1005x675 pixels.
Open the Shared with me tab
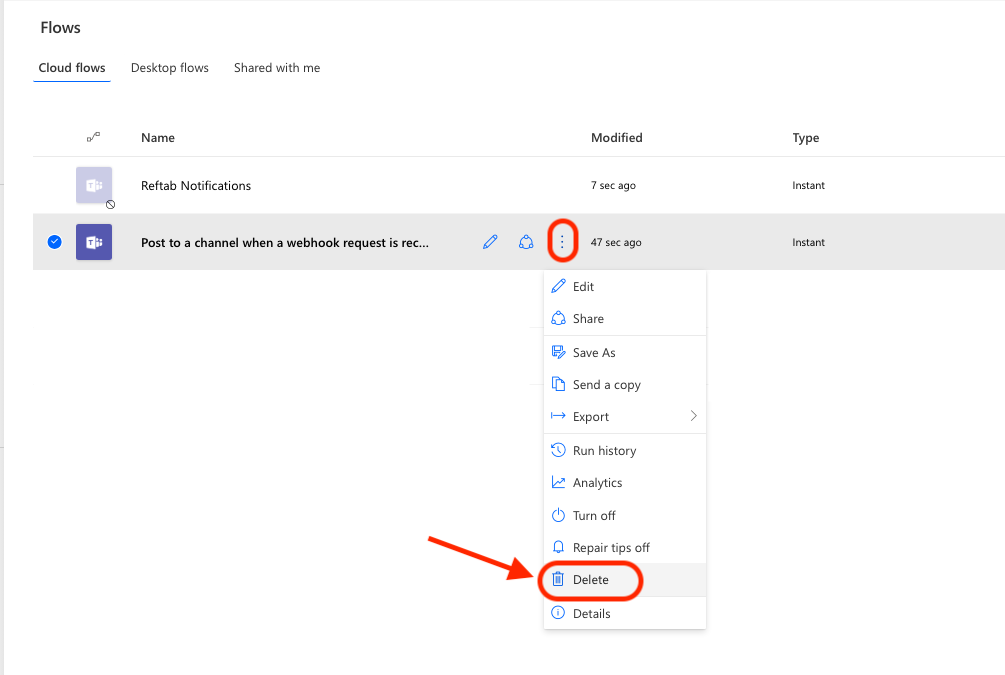coord(277,68)
